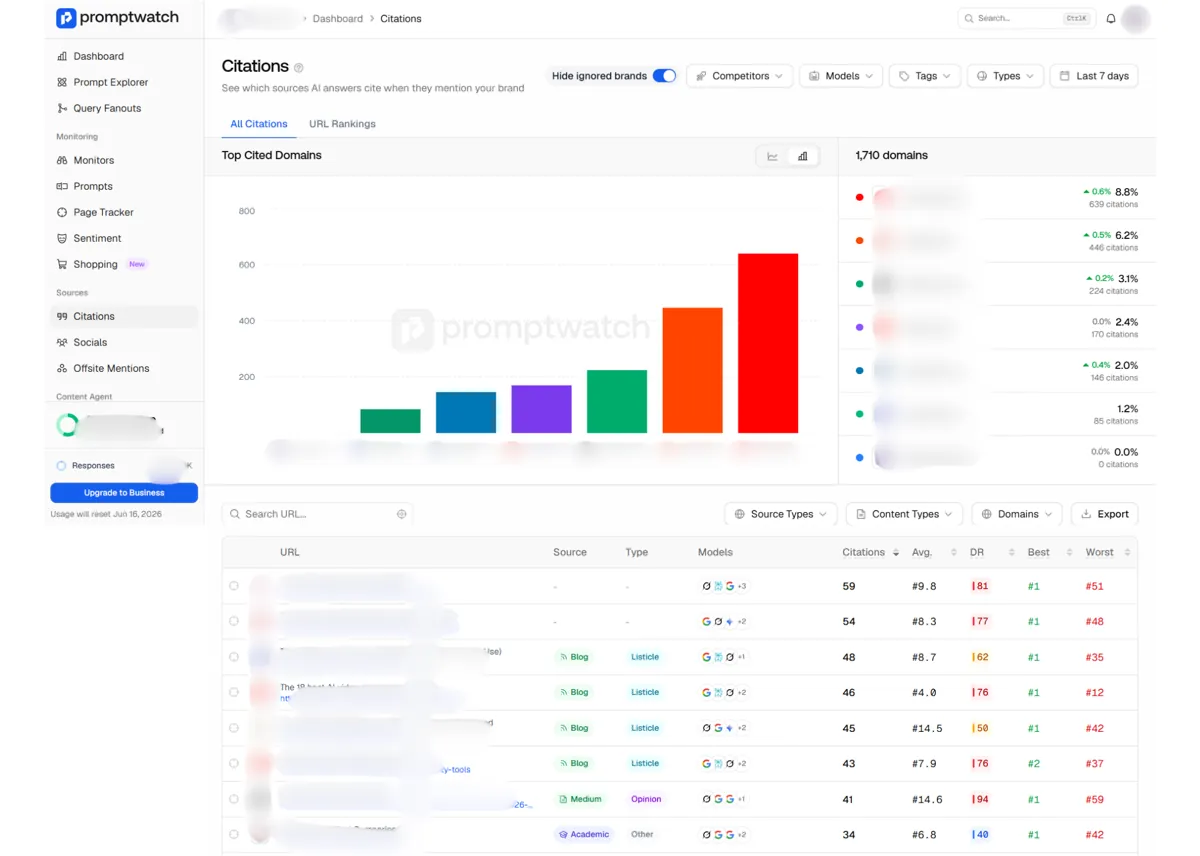Click the Prompts sidebar icon

click(x=62, y=186)
